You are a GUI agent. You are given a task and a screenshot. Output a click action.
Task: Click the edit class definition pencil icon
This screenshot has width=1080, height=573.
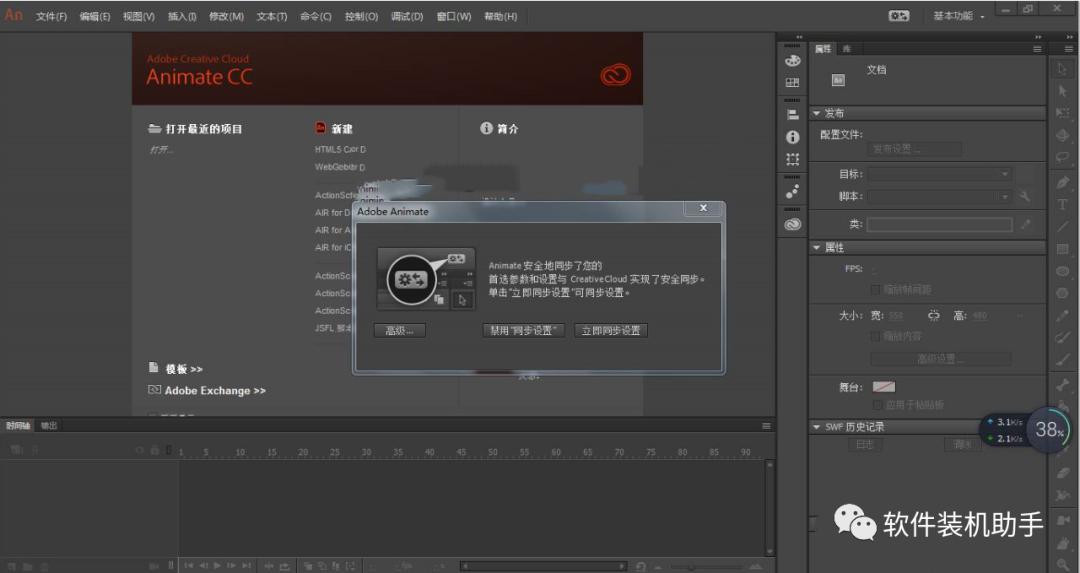(x=1025, y=224)
